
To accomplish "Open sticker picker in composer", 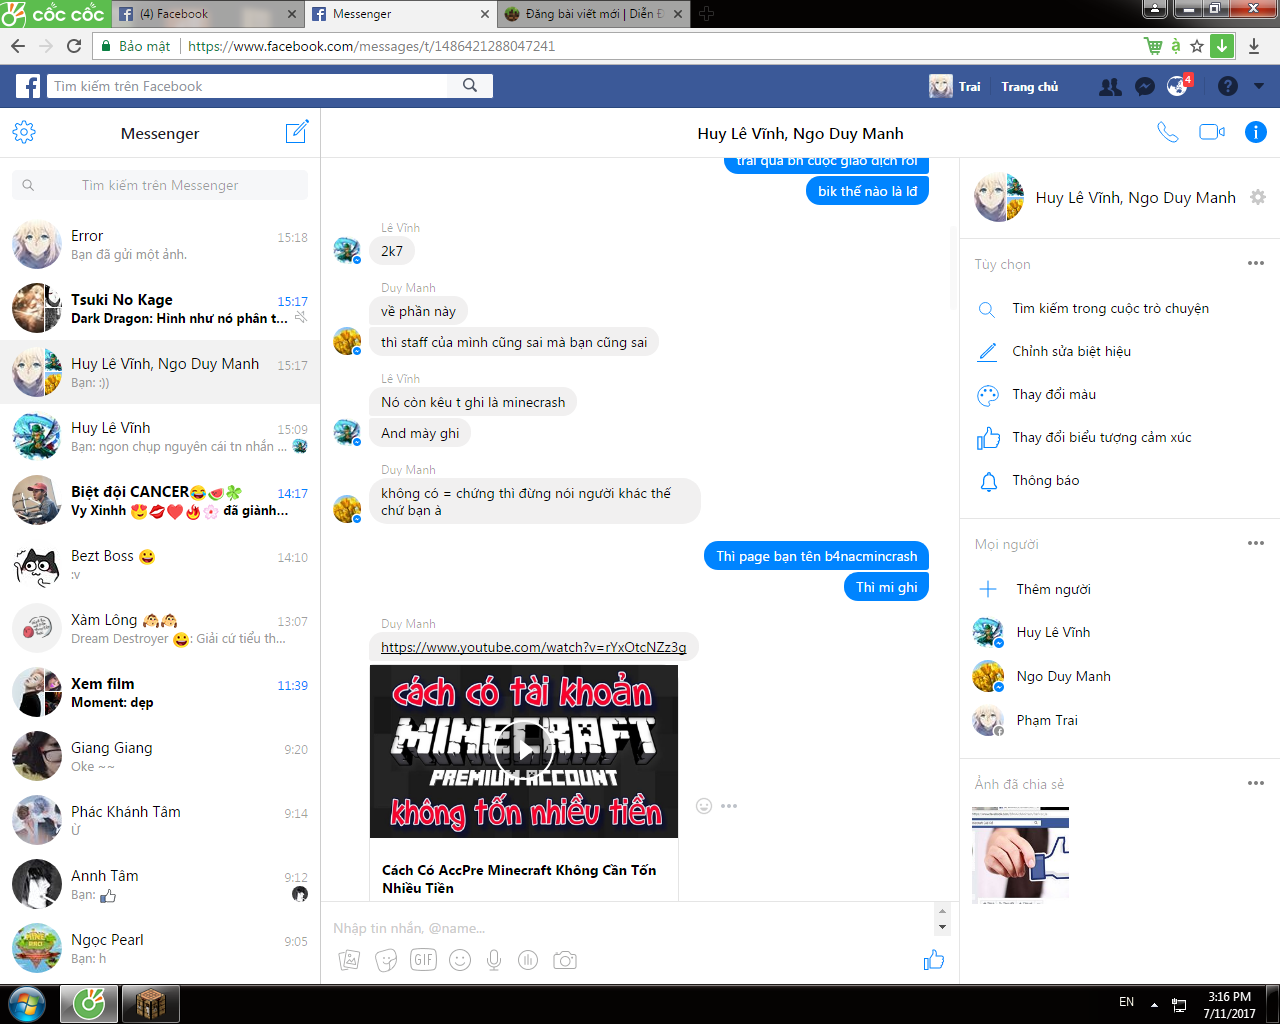I will pos(386,960).
